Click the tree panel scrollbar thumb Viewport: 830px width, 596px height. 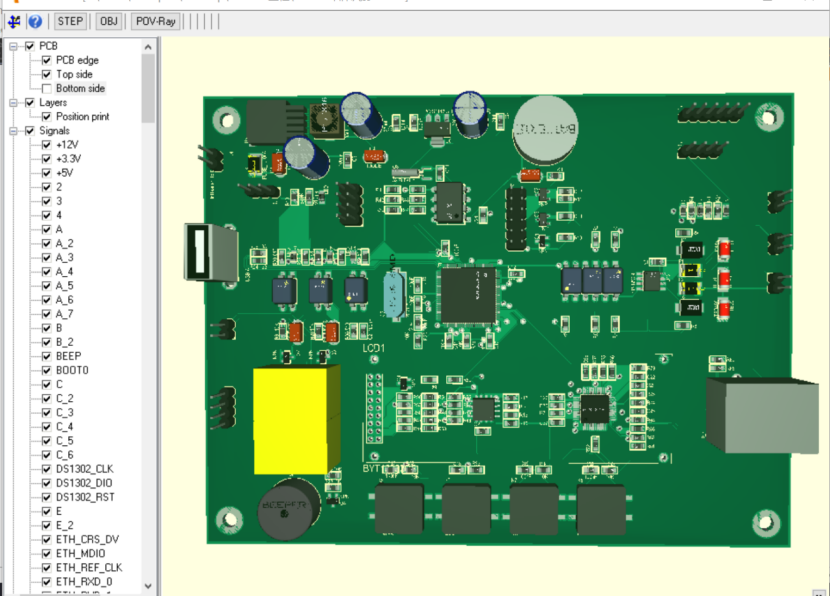(148, 88)
